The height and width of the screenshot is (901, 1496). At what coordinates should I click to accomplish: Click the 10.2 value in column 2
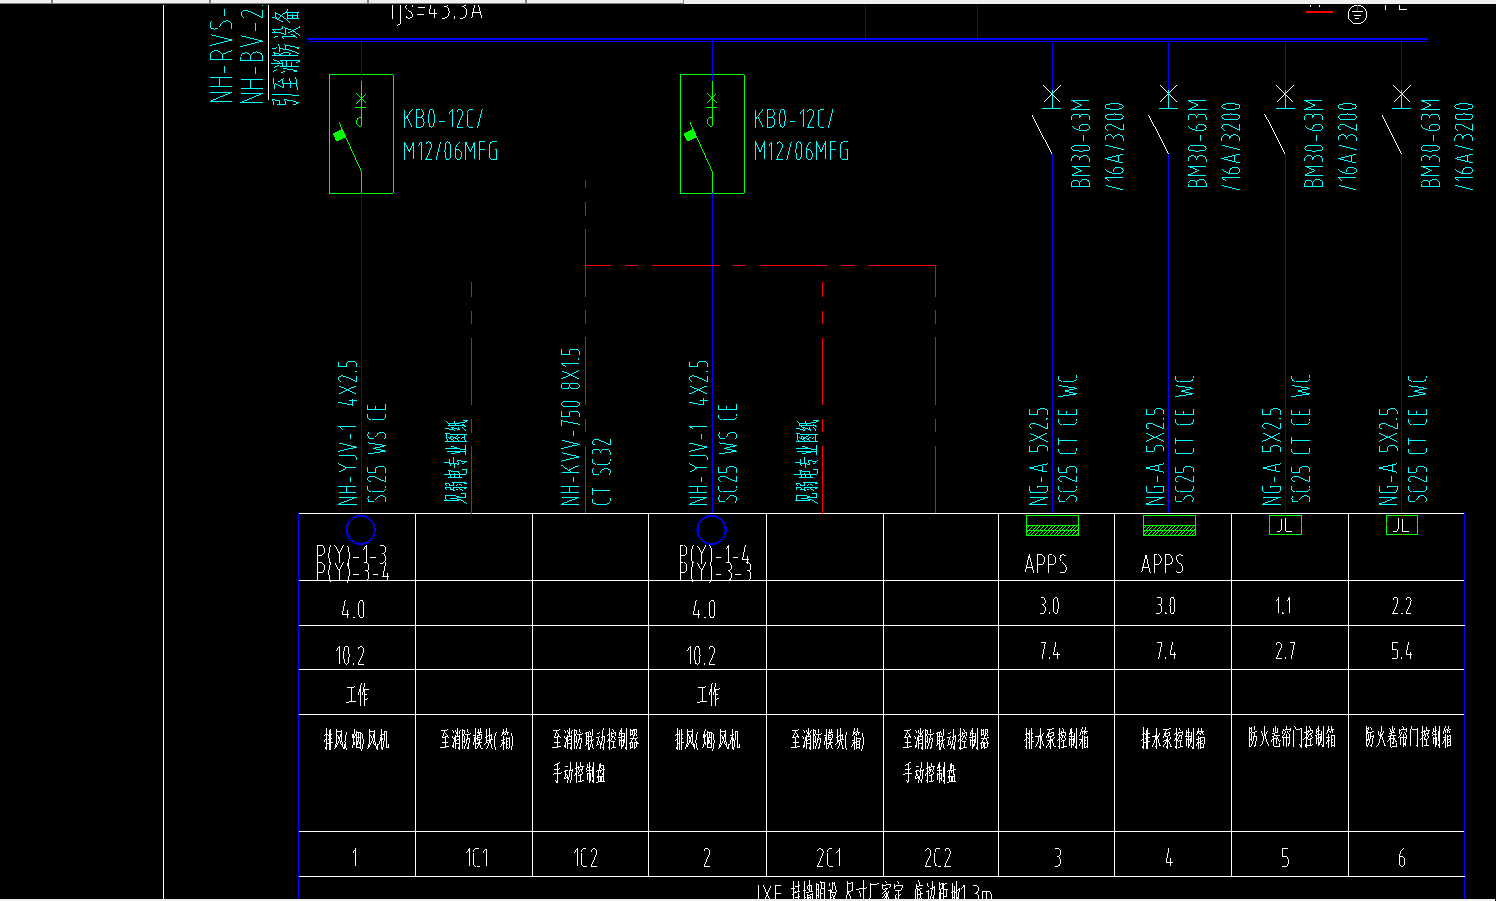coord(701,656)
